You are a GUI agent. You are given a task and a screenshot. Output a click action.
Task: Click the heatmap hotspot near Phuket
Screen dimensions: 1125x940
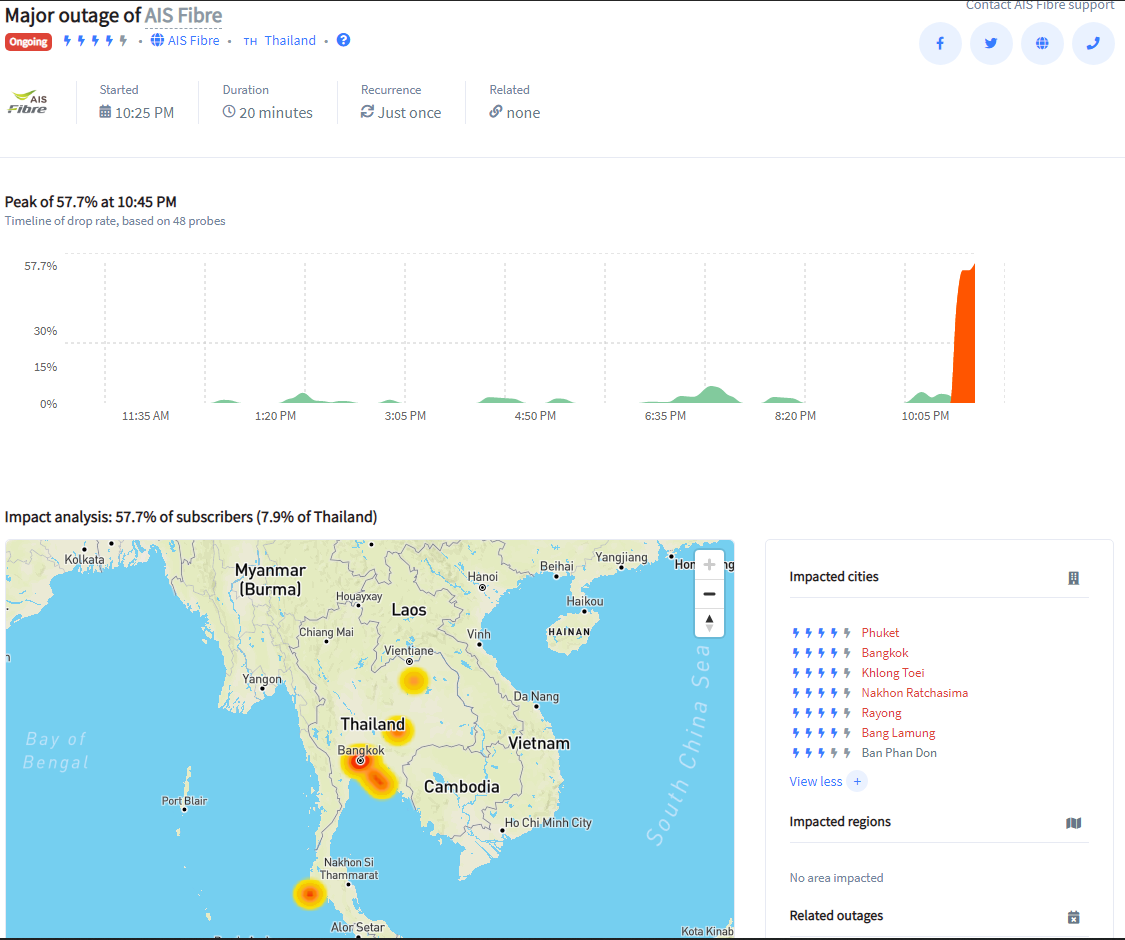point(309,894)
